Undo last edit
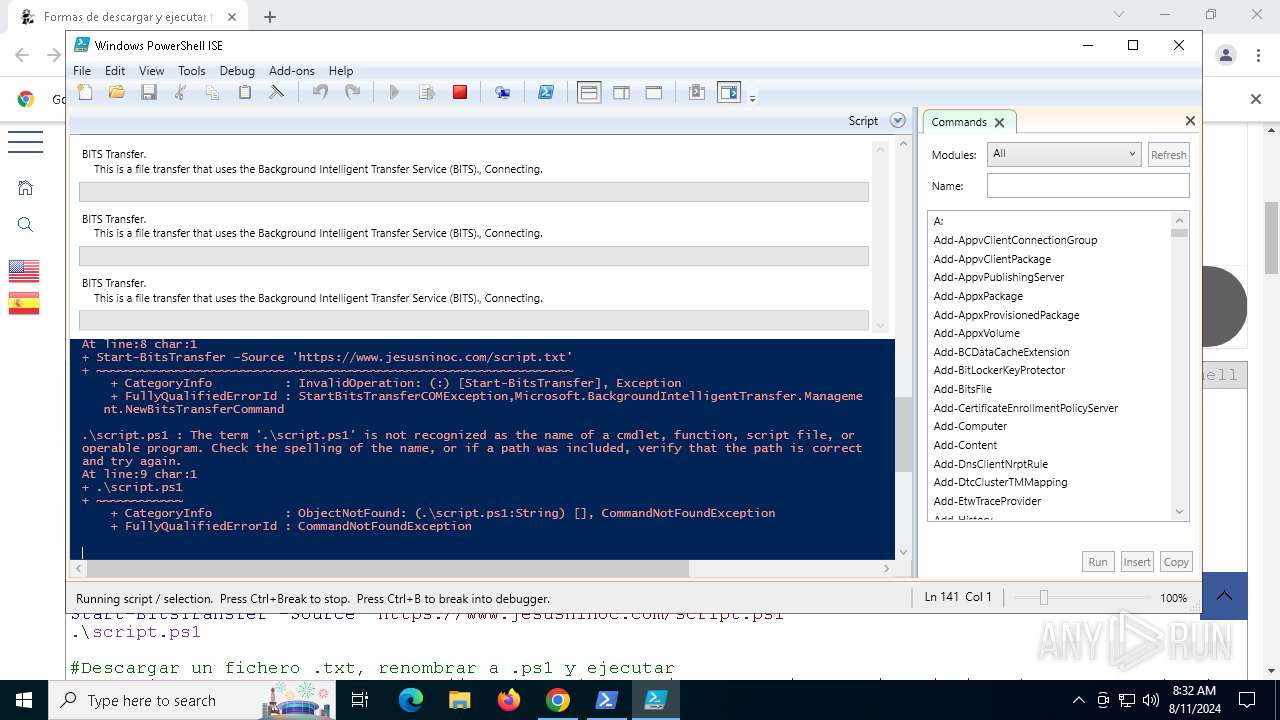The image size is (1280, 720). tap(320, 93)
